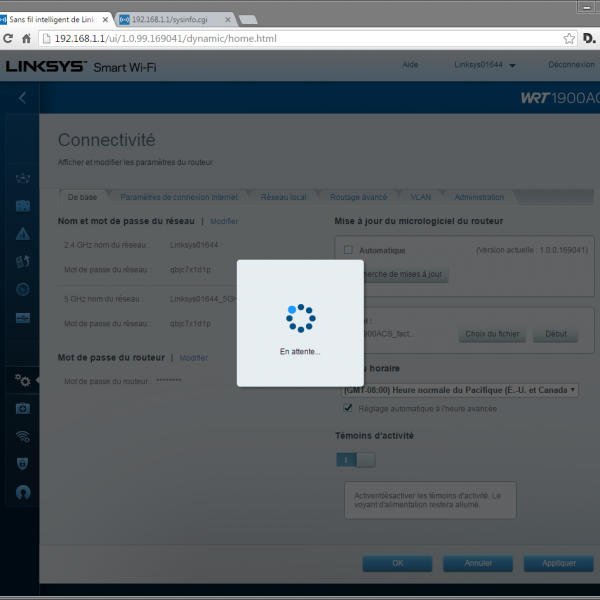This screenshot has width=600, height=600.
Task: Click the Appliquer button
Action: [x=559, y=563]
